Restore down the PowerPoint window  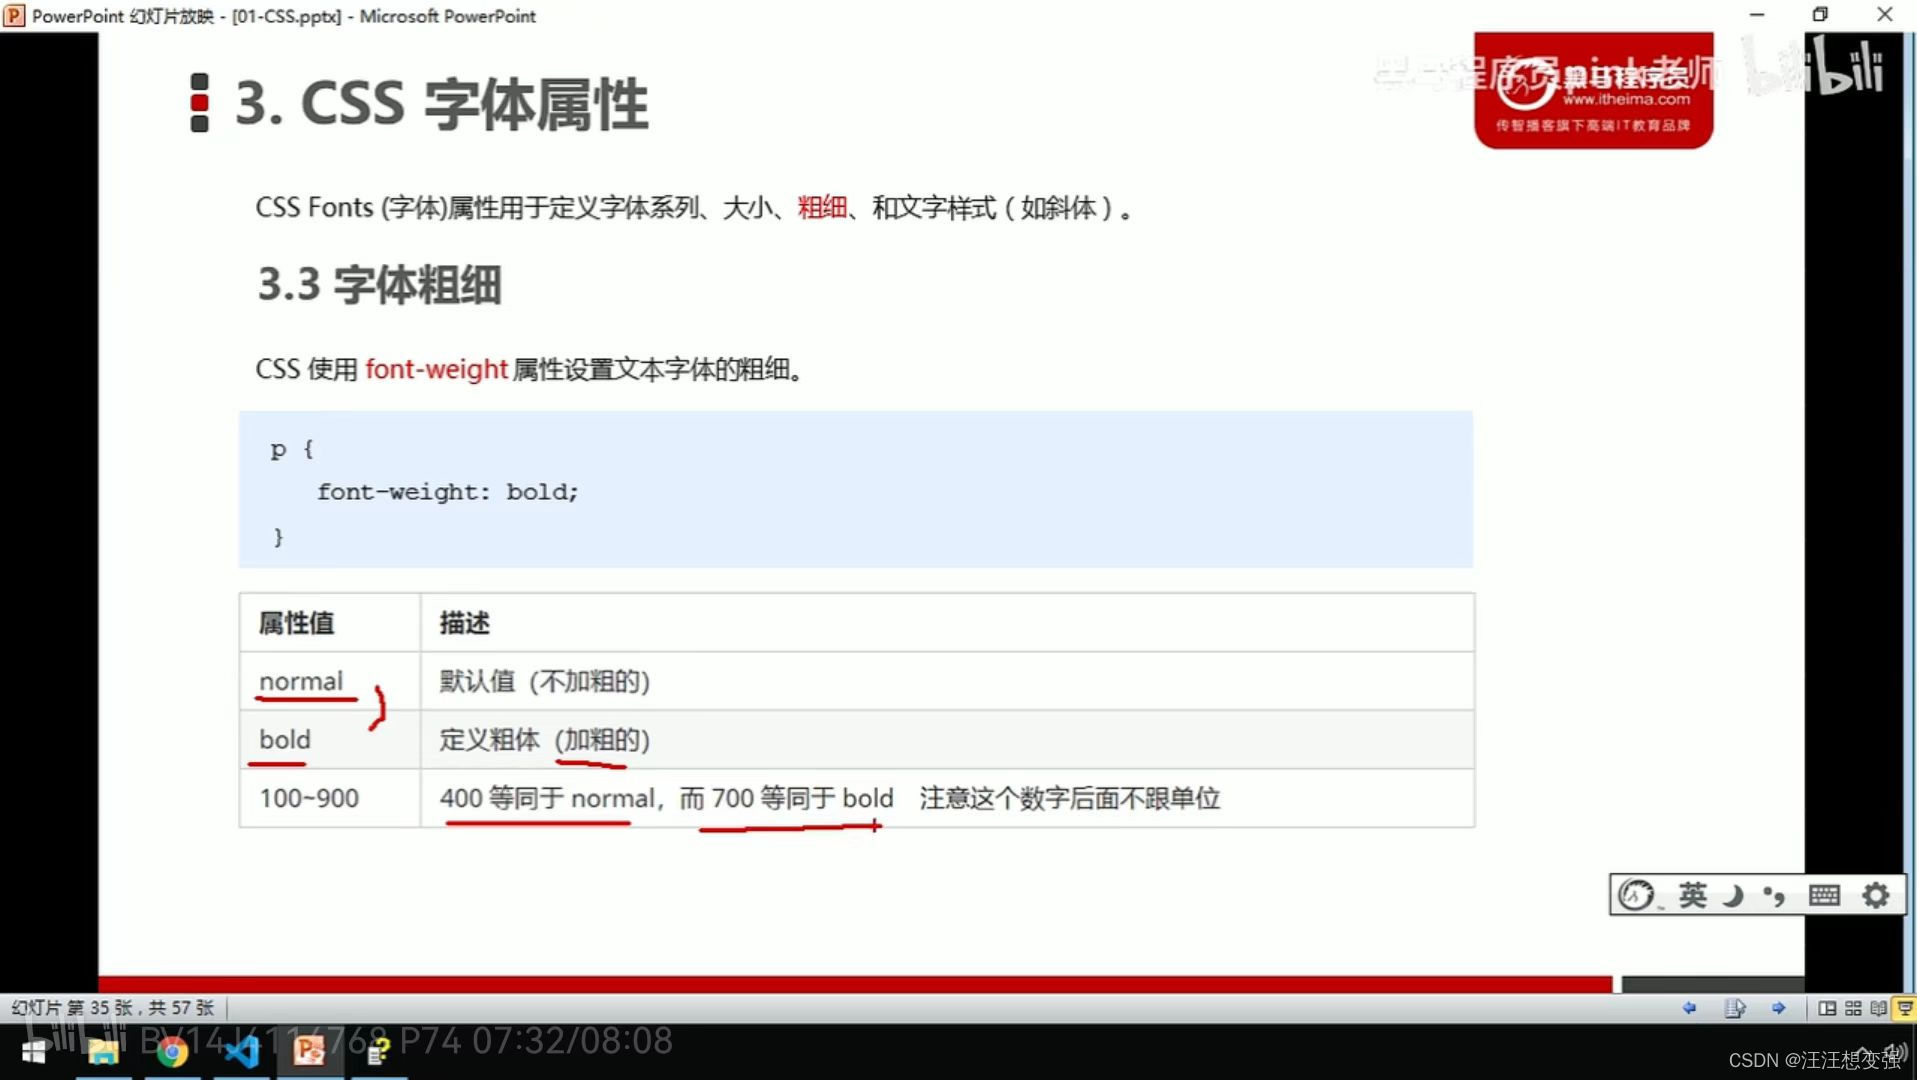[x=1820, y=14]
